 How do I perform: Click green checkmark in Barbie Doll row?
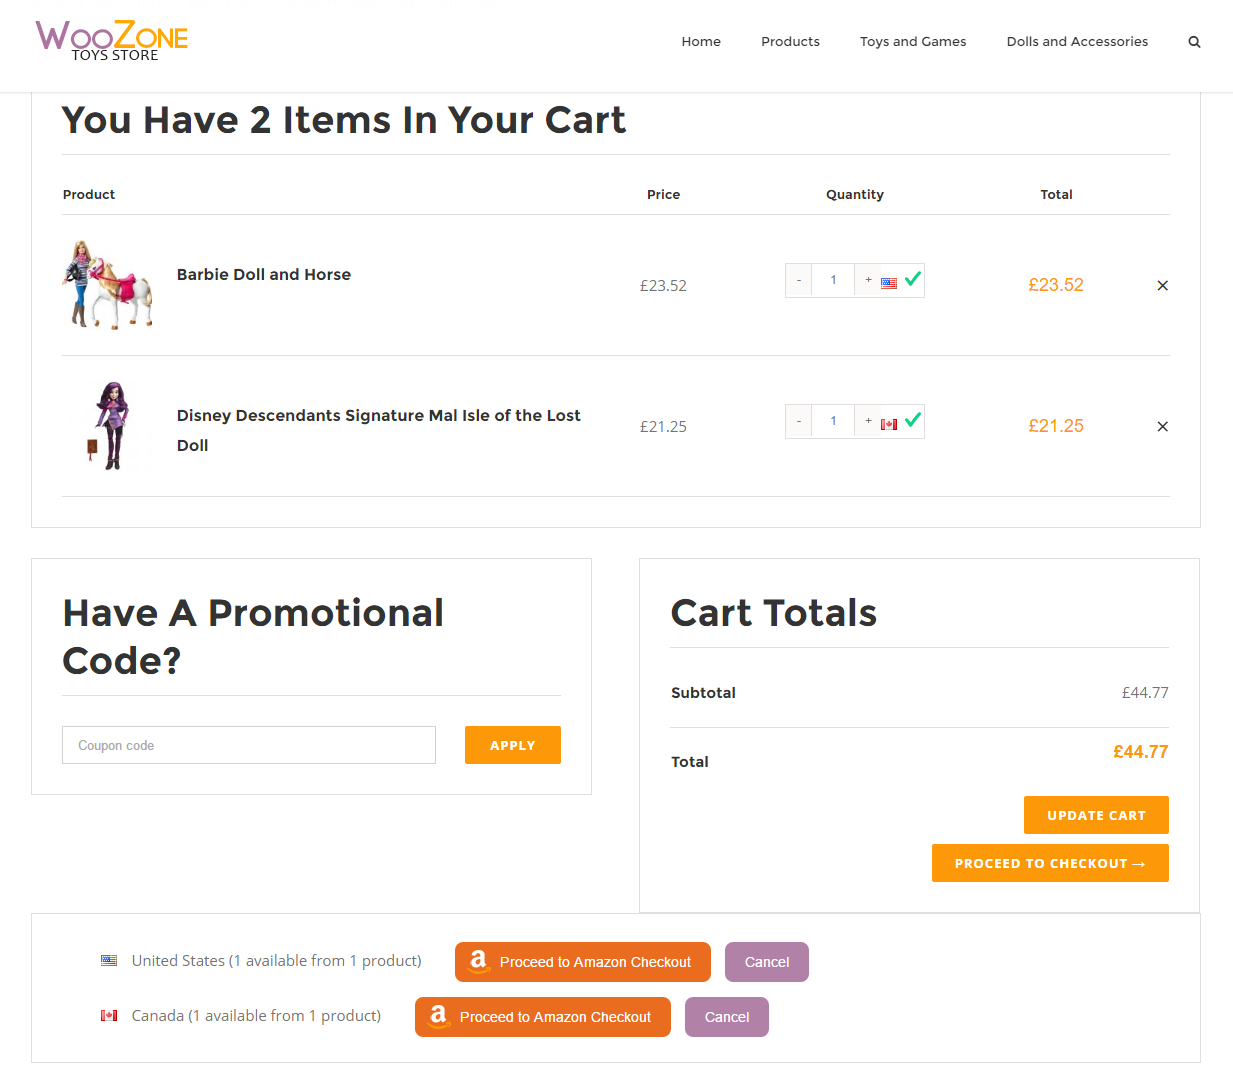pos(912,279)
